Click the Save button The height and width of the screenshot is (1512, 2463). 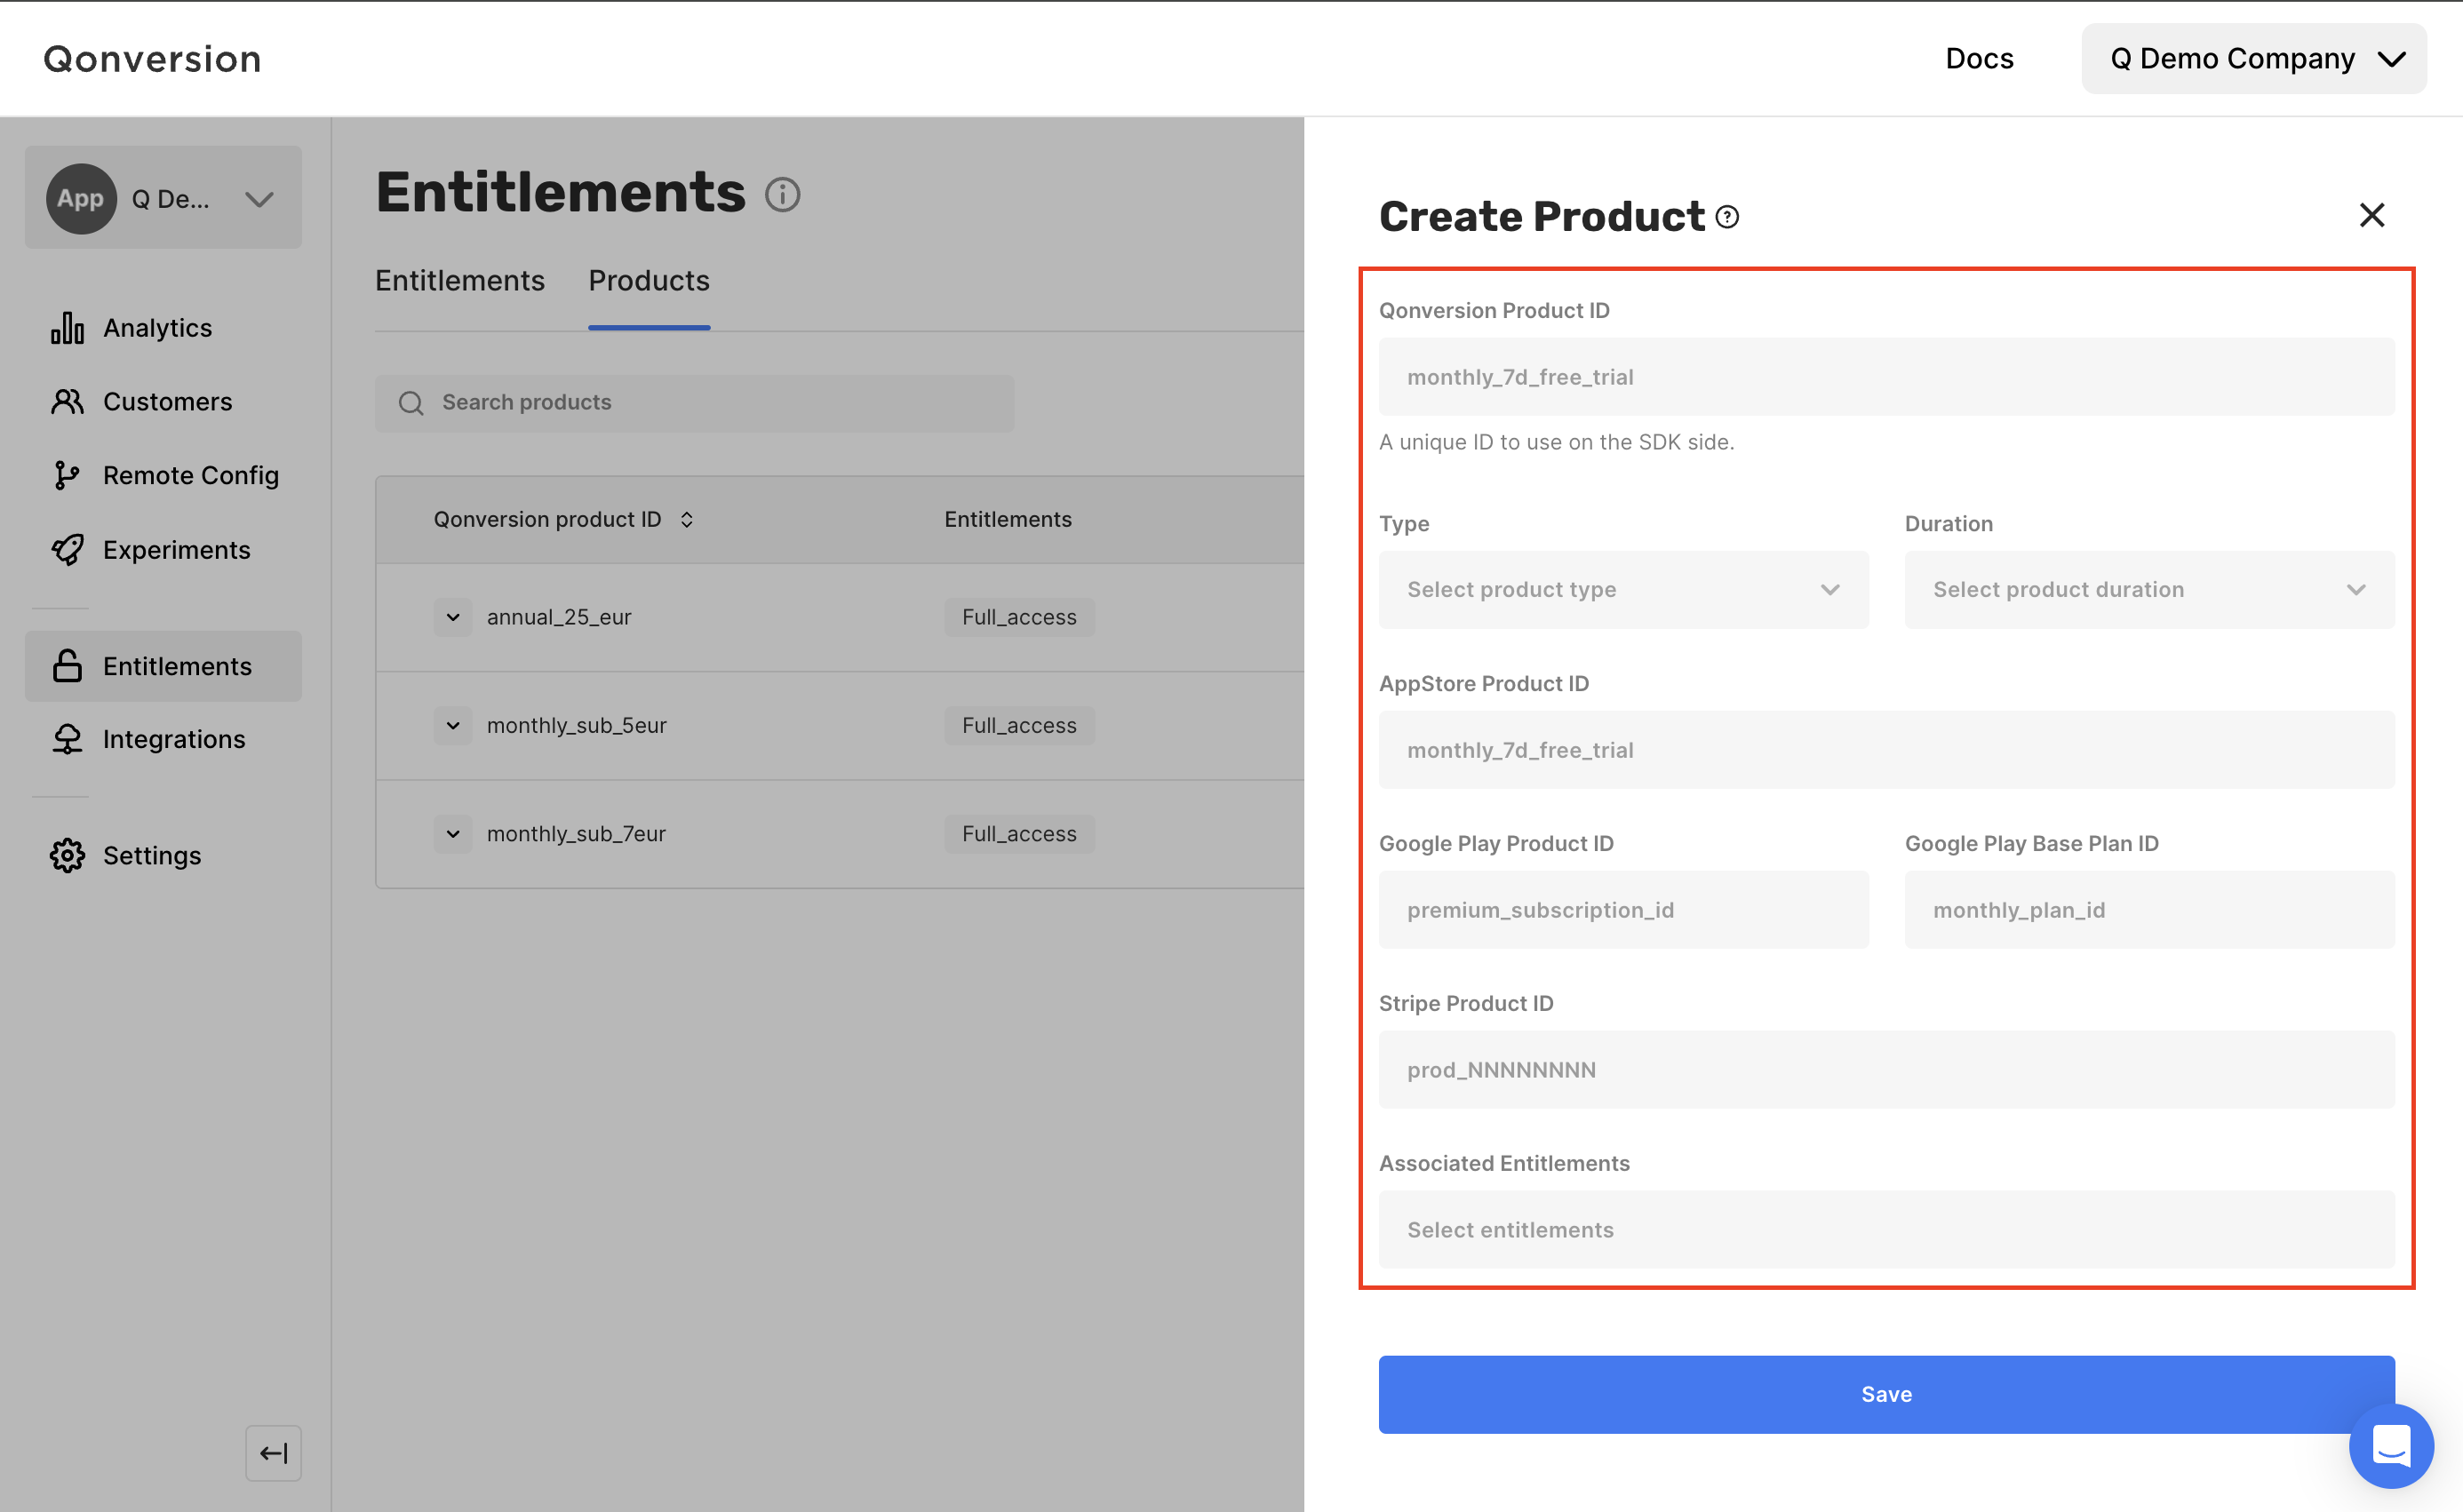1885,1394
